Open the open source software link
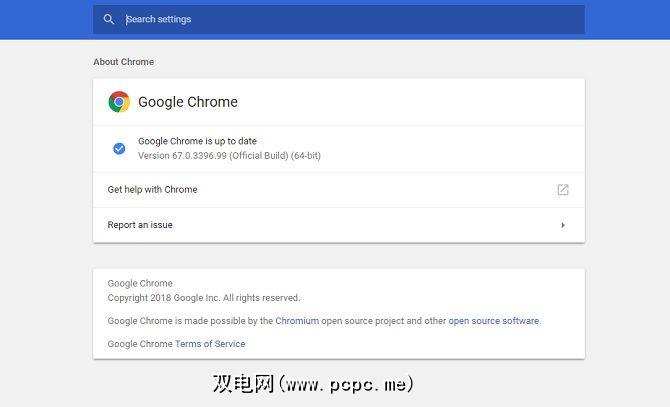The image size is (670, 407). point(493,321)
